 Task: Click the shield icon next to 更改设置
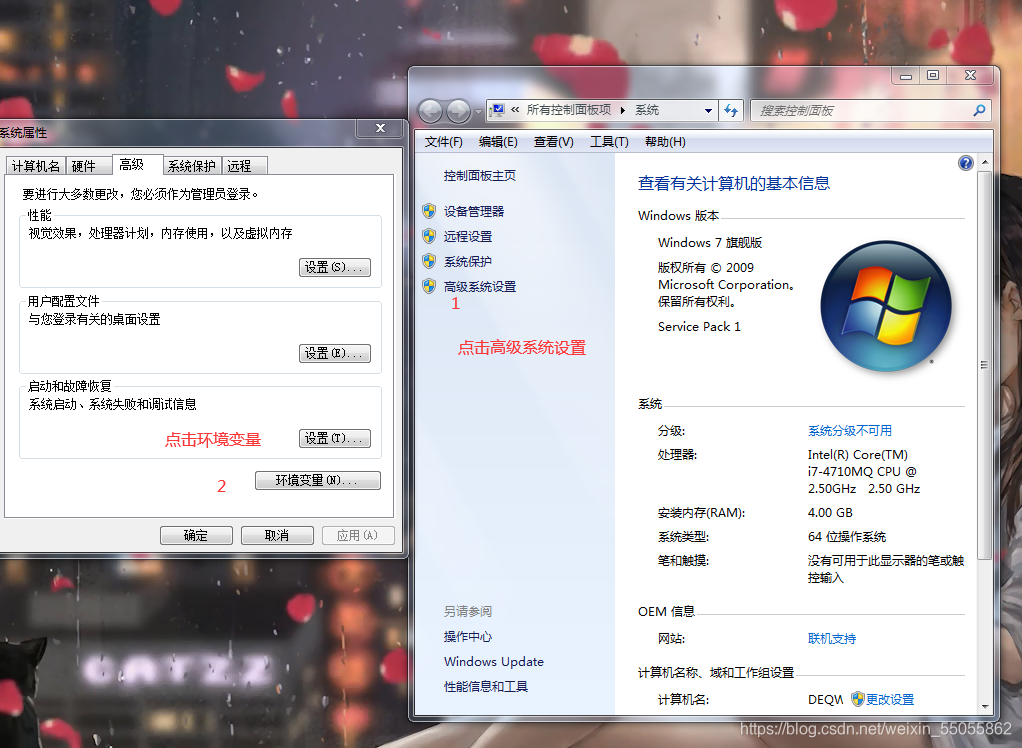pyautogui.click(x=857, y=699)
